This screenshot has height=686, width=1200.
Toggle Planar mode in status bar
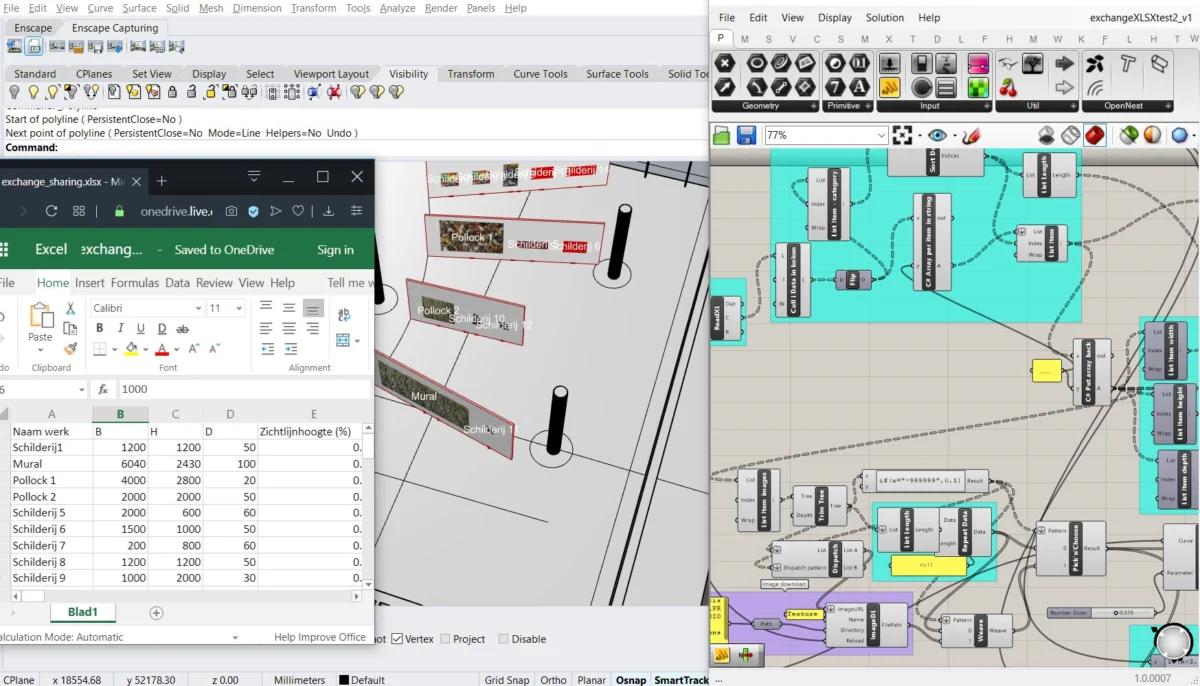591,680
